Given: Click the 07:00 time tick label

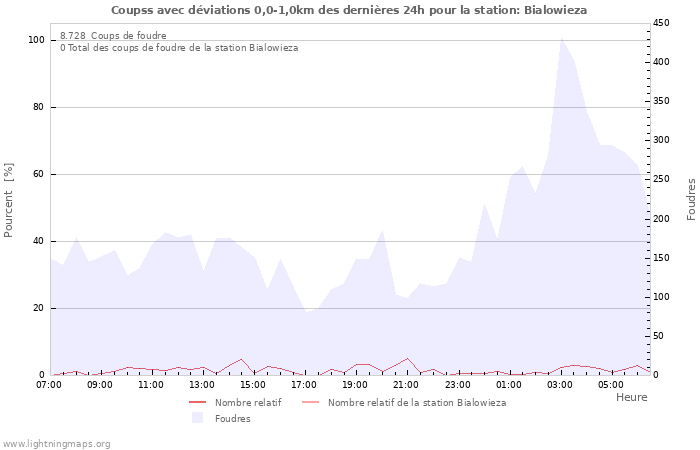Looking at the screenshot, I should (49, 384).
